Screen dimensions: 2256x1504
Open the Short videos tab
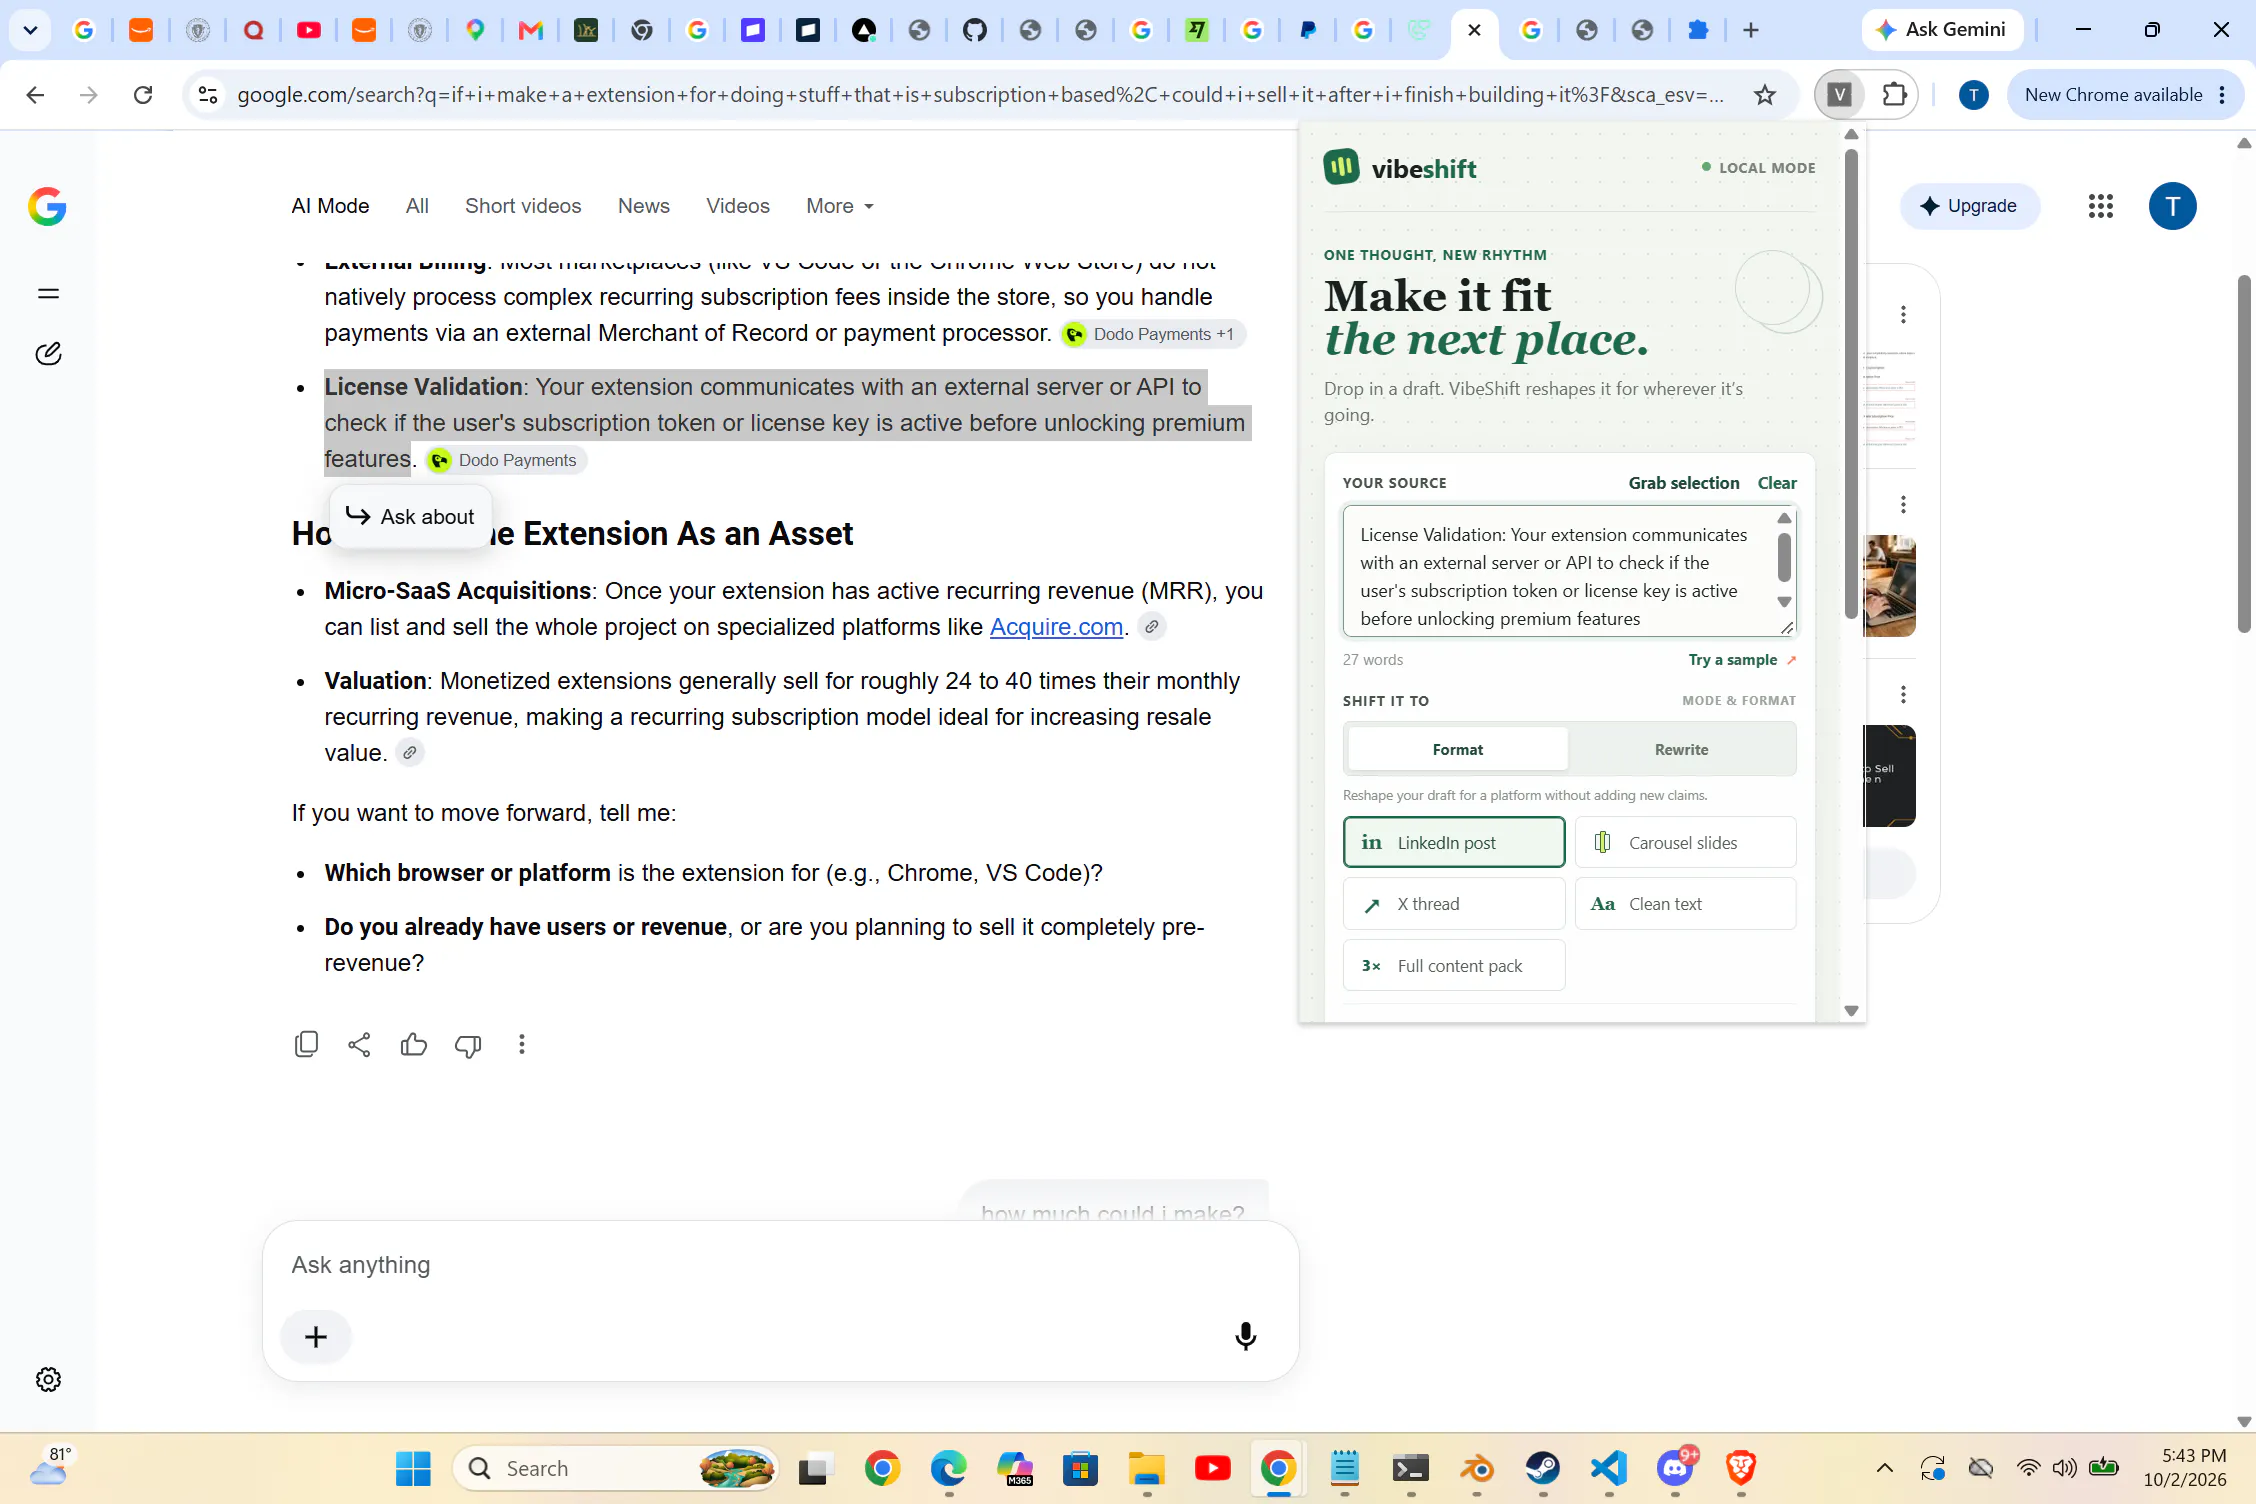pyautogui.click(x=523, y=206)
